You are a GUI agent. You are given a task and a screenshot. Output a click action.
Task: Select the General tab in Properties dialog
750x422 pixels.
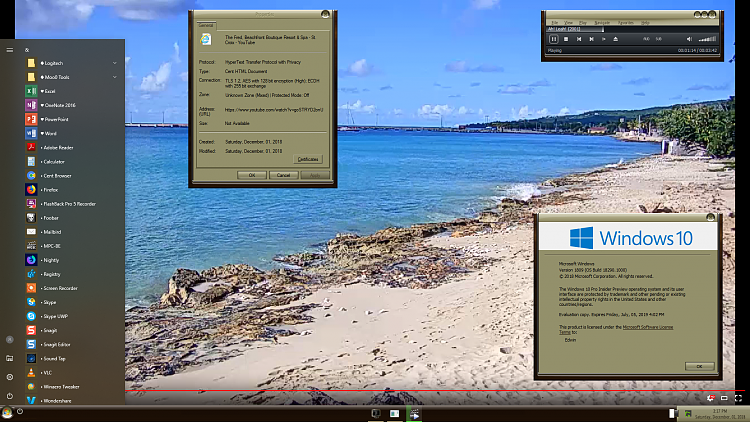(x=206, y=25)
